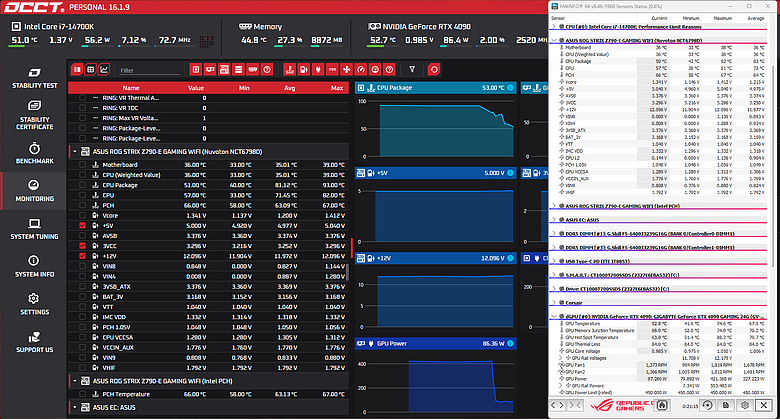Open info icon on GPU Power graph
This screenshot has height=419, width=780.
coord(510,343)
